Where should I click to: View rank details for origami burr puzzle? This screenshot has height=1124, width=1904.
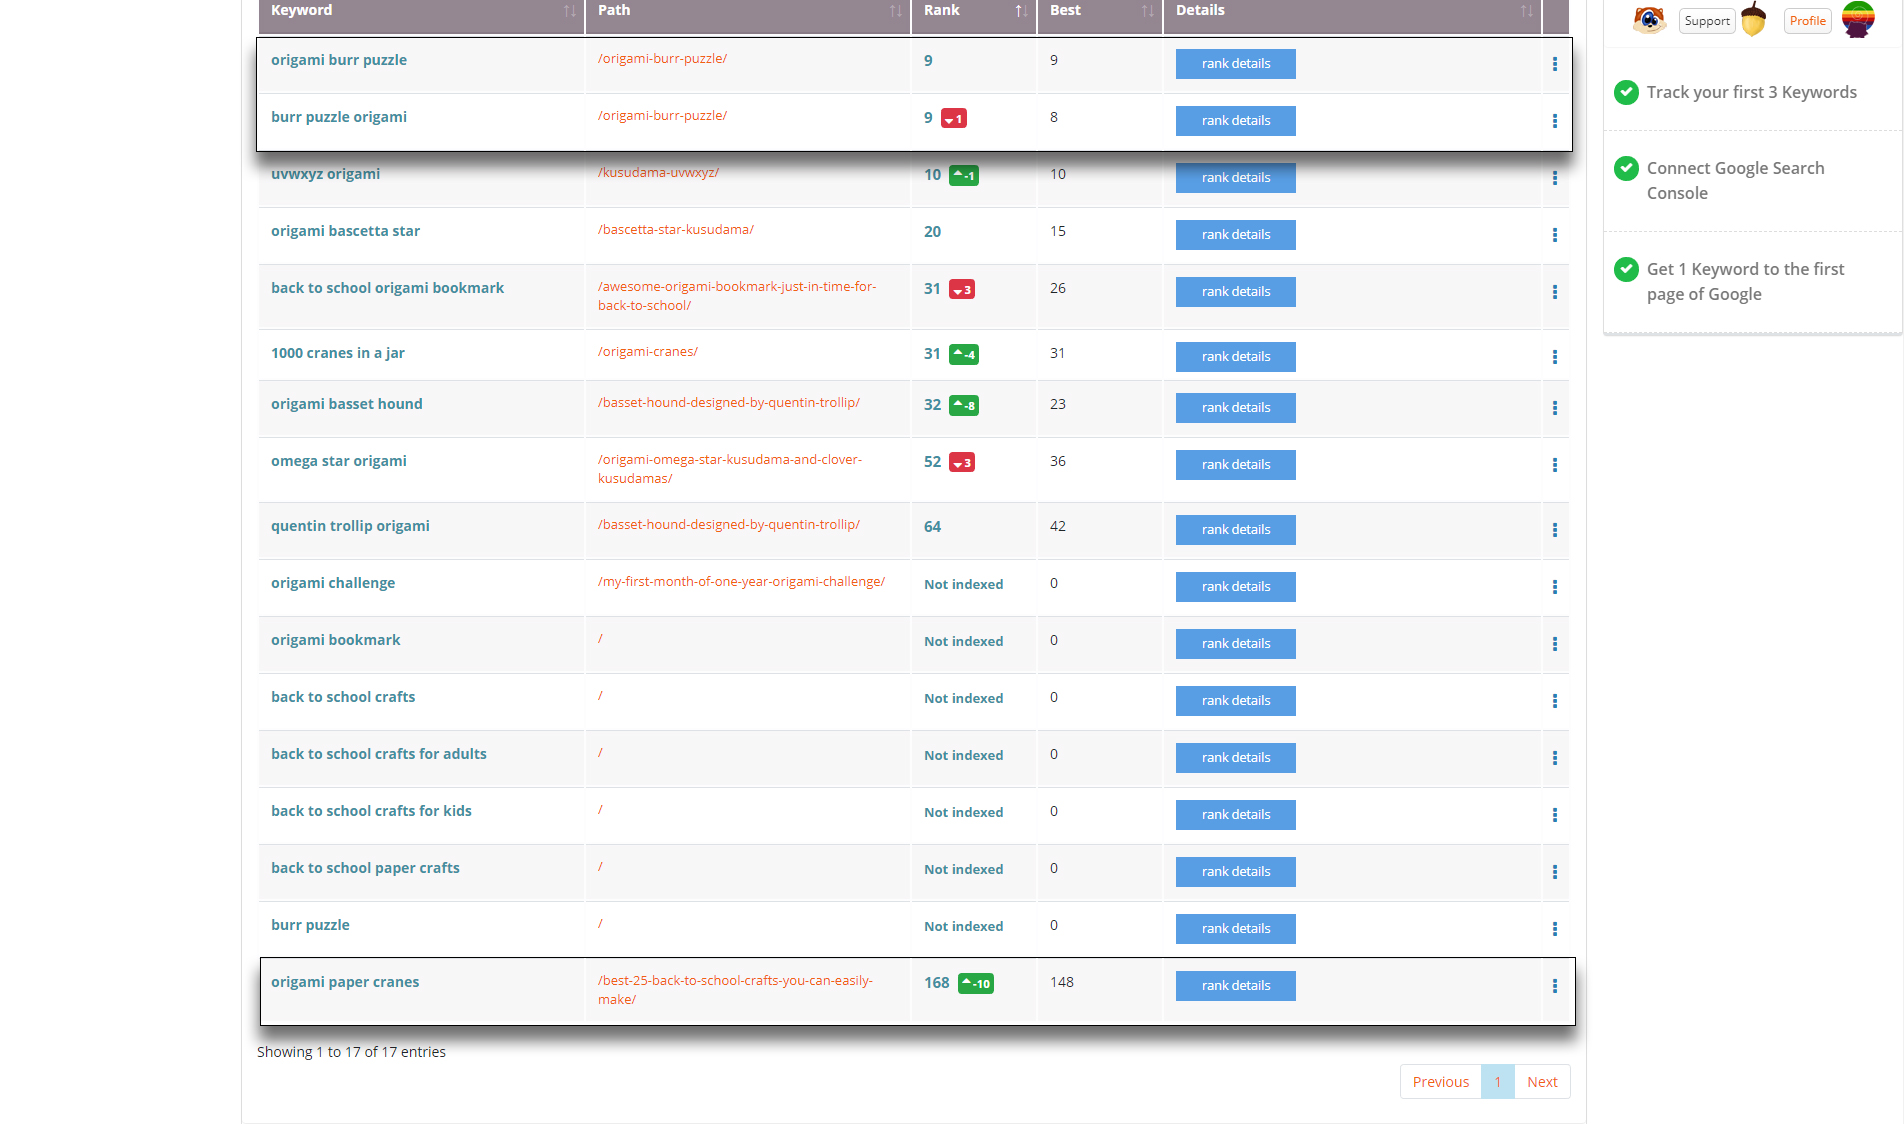point(1236,64)
